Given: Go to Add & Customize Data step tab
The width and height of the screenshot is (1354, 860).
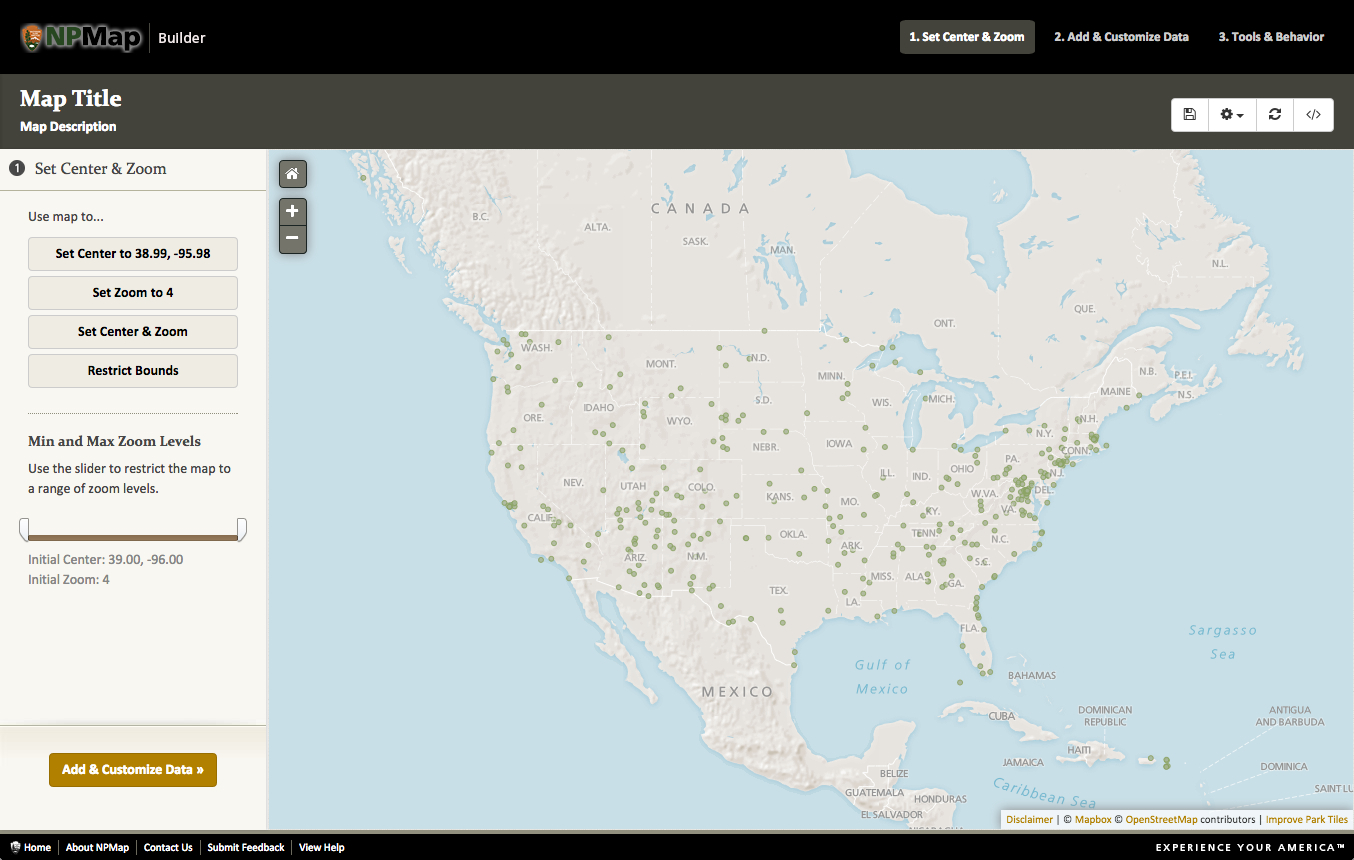Looking at the screenshot, I should [1121, 37].
